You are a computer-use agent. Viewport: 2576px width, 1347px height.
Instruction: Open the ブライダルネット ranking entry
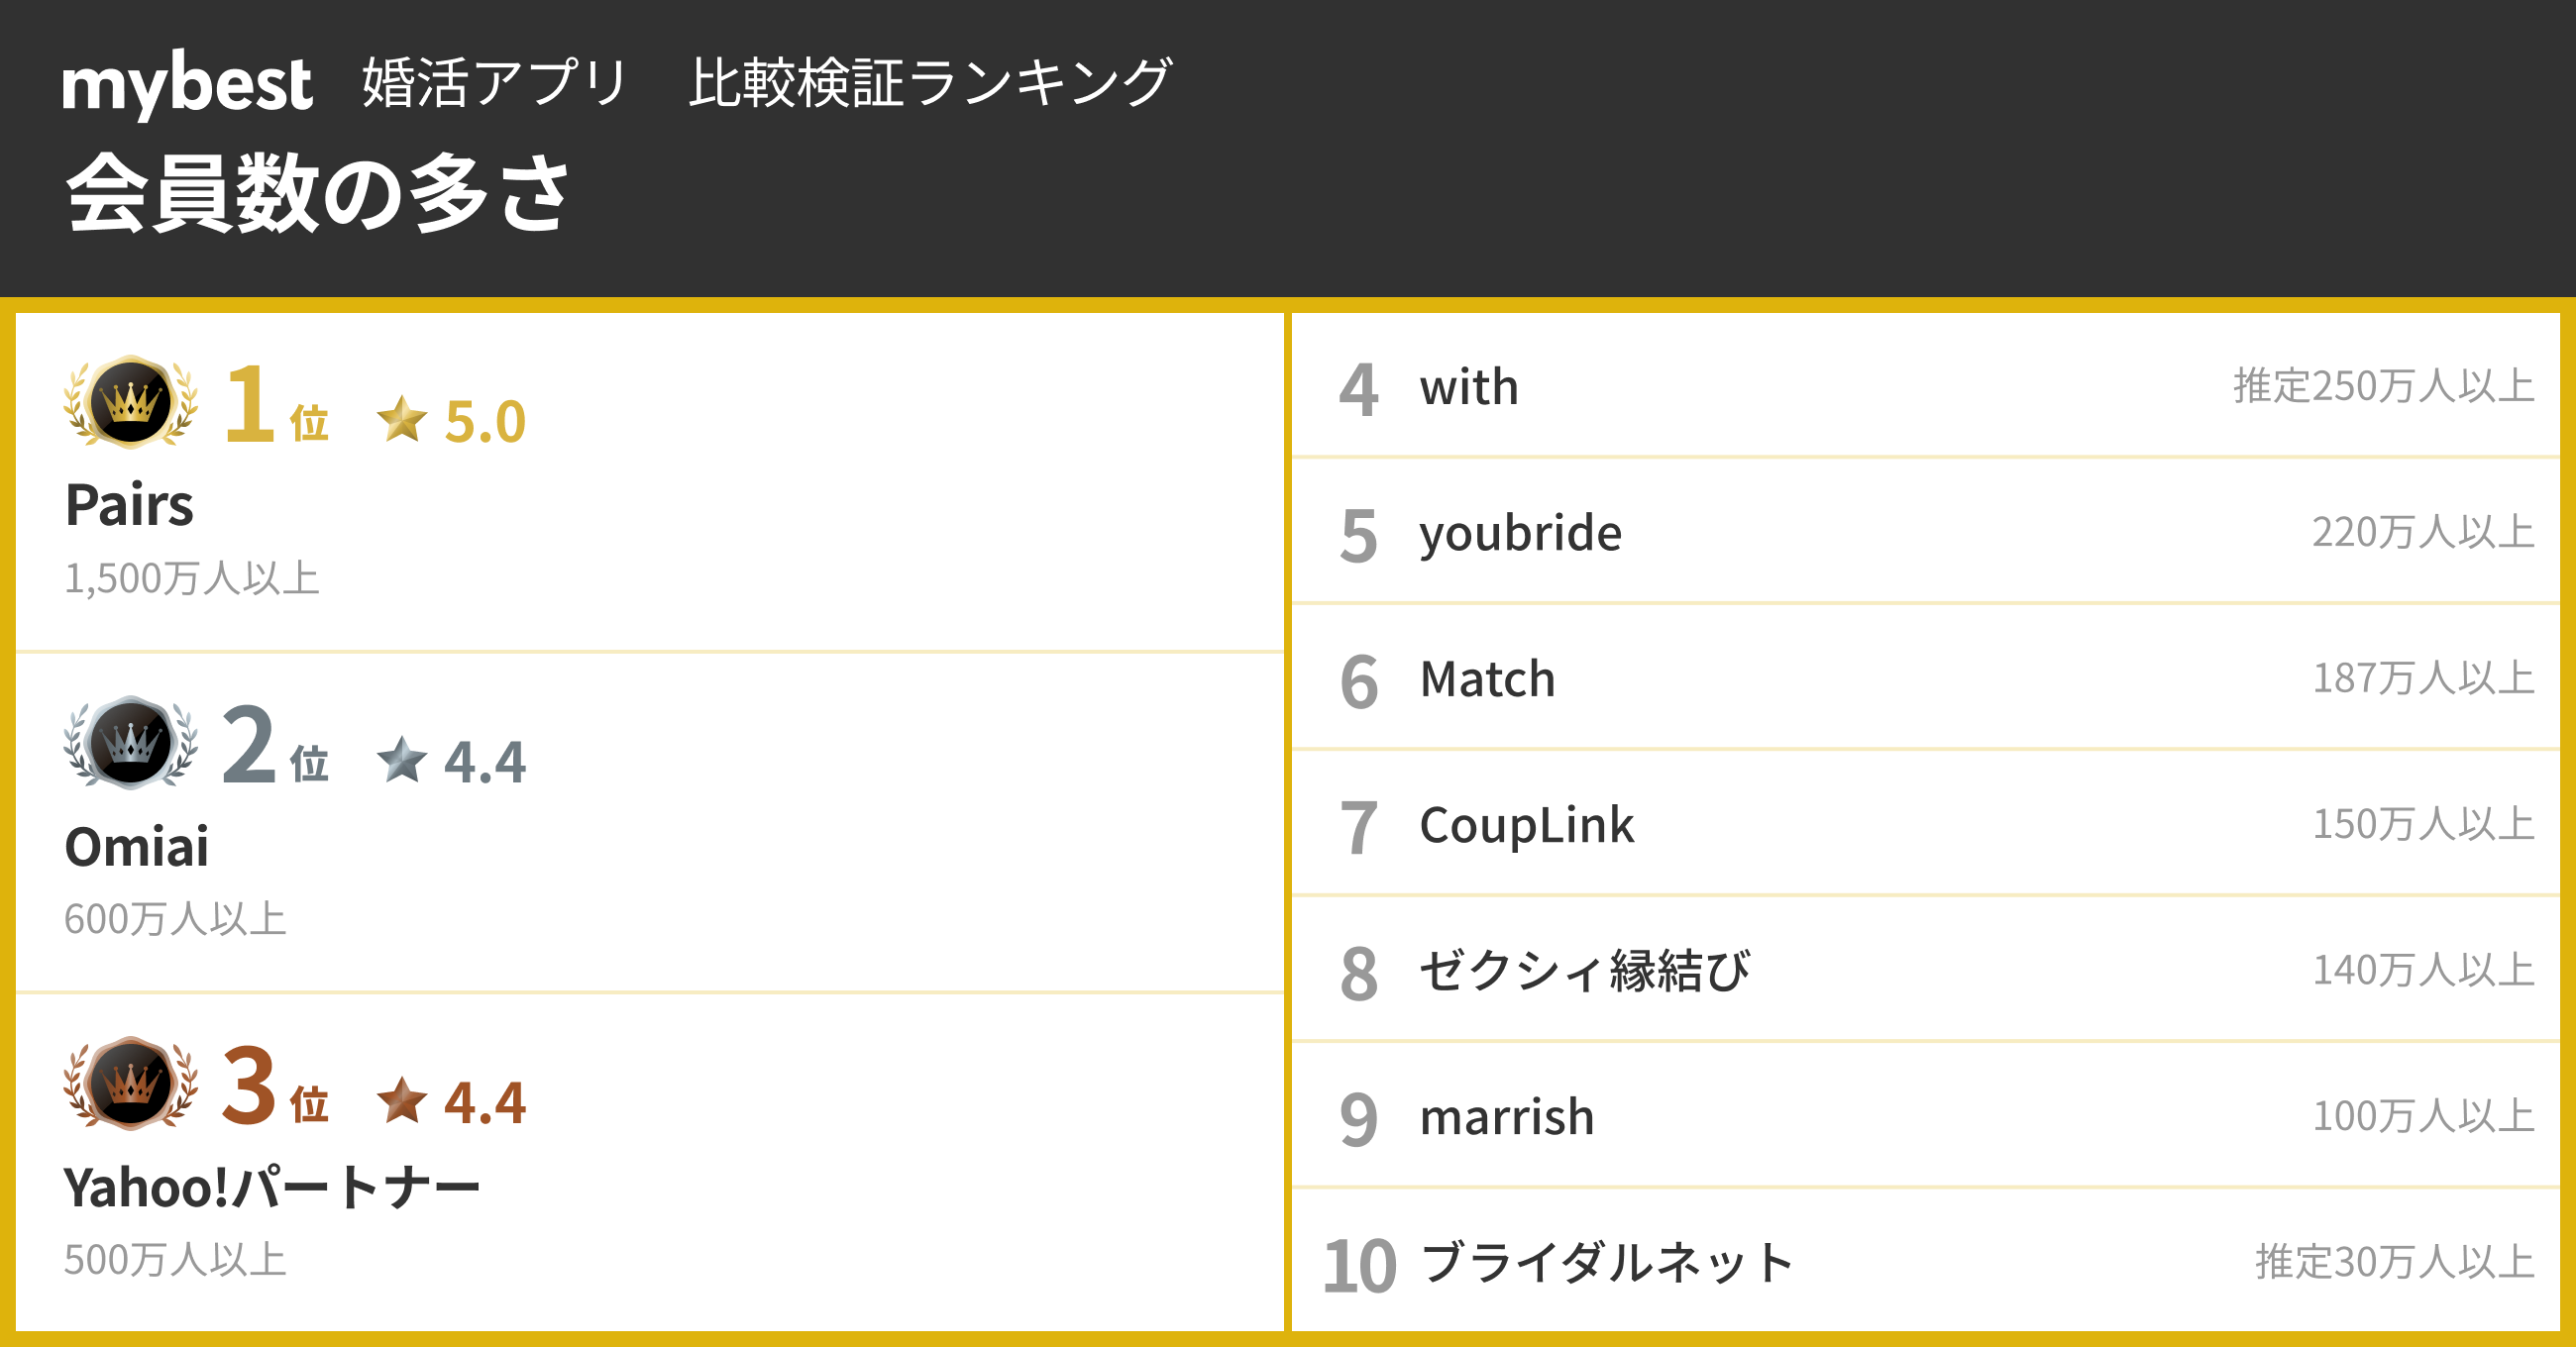[1606, 1263]
